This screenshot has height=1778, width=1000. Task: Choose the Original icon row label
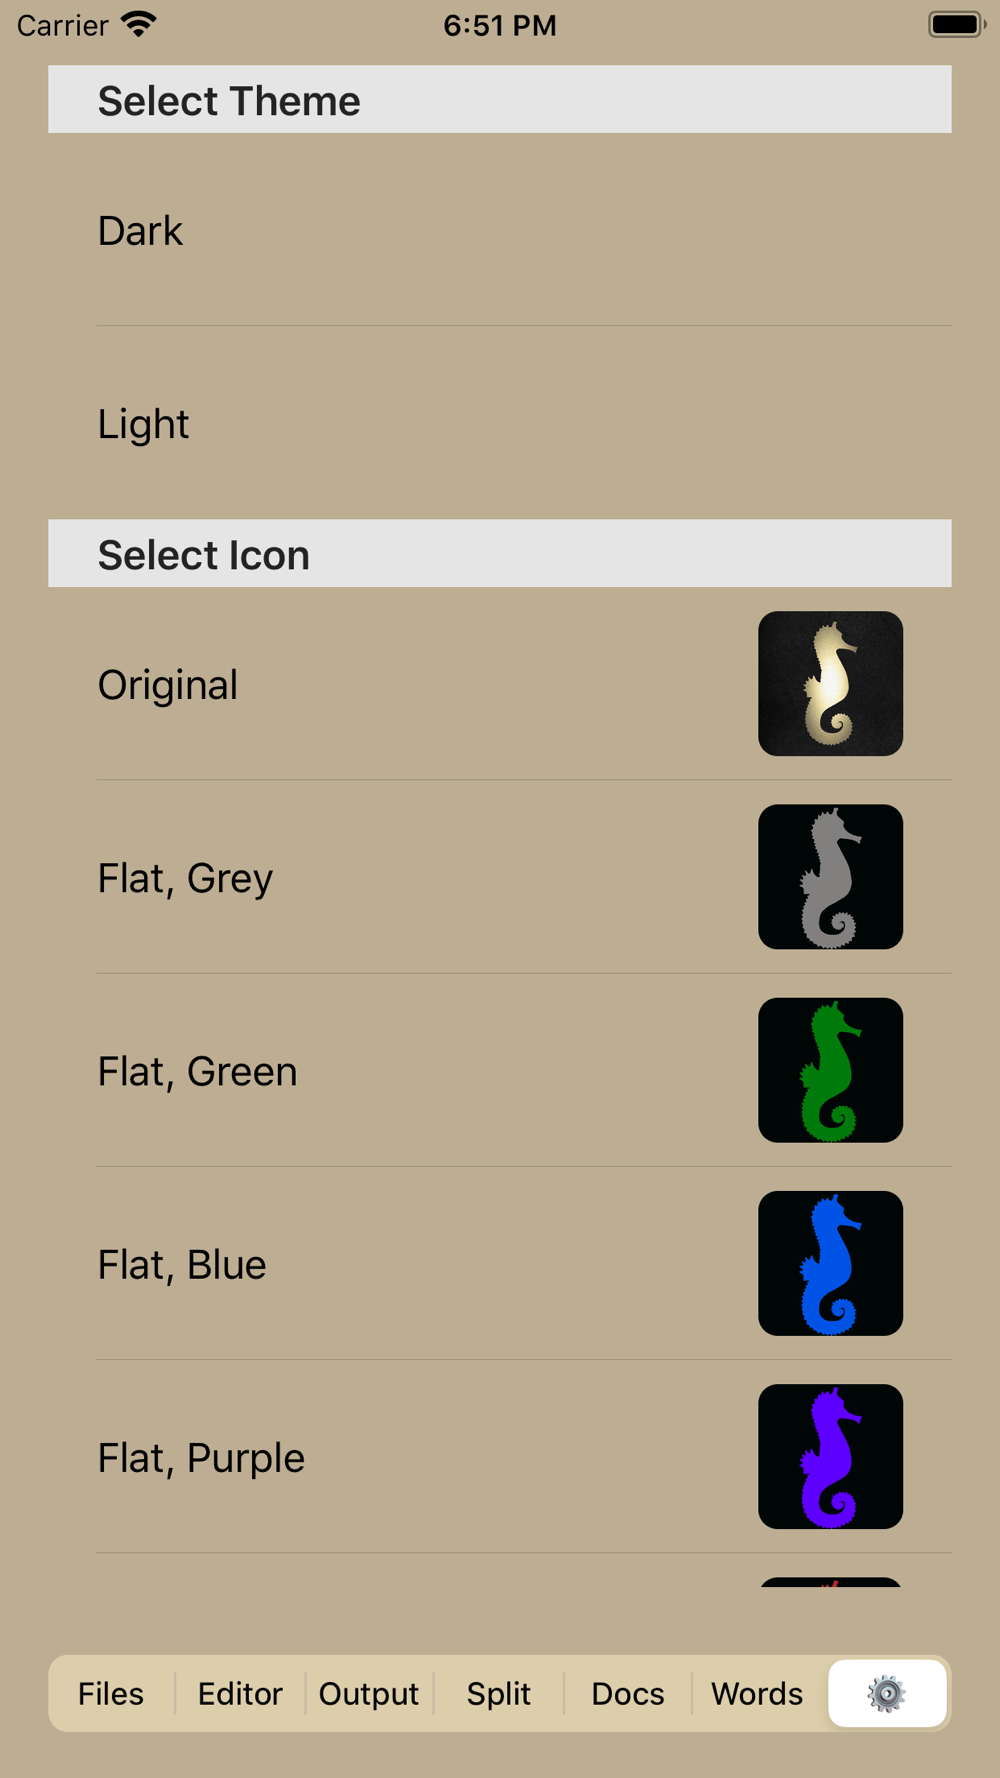(168, 685)
